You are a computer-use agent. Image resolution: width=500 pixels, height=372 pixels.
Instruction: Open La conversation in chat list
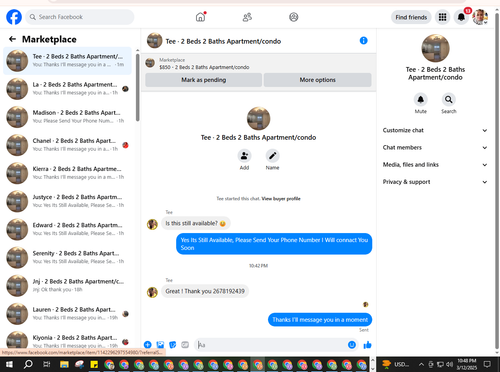tap(68, 89)
